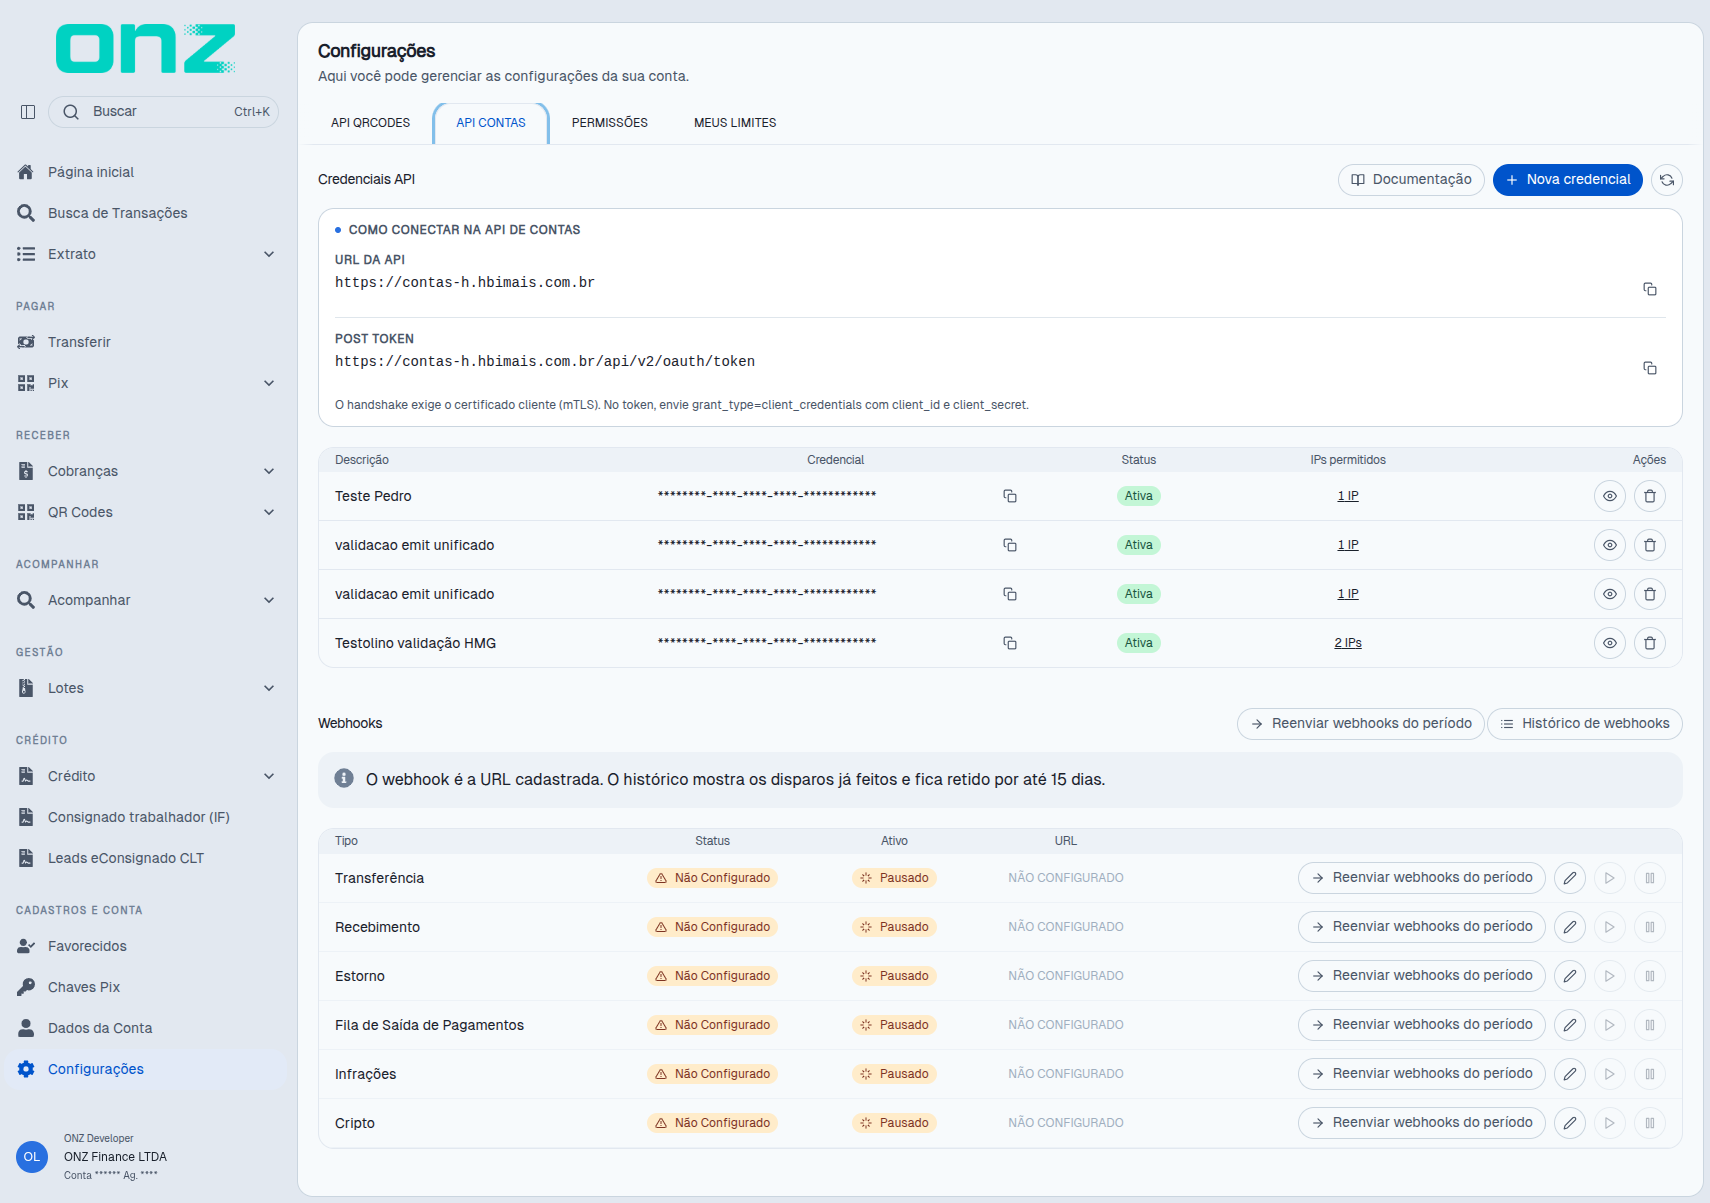Expand the Pix submenu
This screenshot has width=1710, height=1203.
click(146, 383)
